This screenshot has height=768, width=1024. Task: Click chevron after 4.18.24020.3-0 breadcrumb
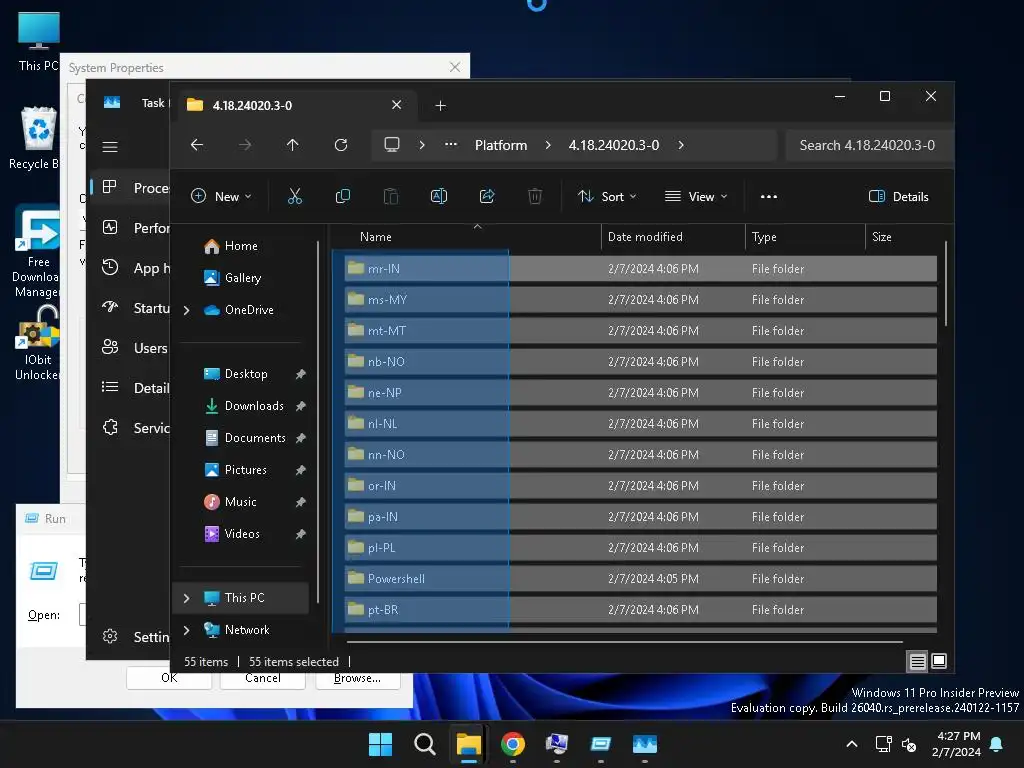tap(681, 145)
